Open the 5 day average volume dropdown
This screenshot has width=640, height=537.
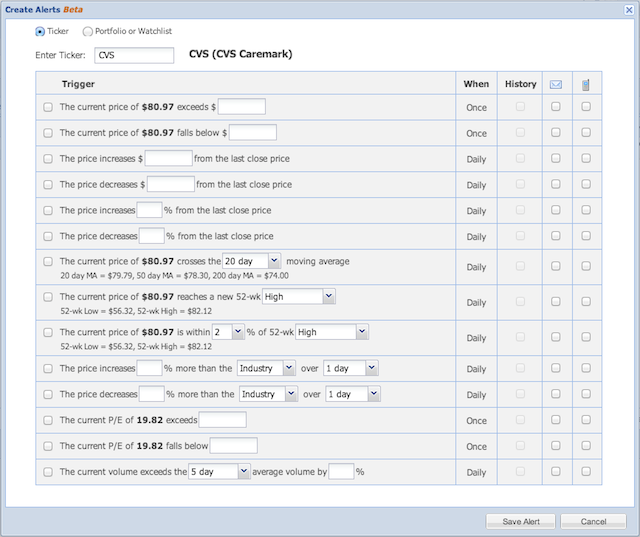click(219, 471)
